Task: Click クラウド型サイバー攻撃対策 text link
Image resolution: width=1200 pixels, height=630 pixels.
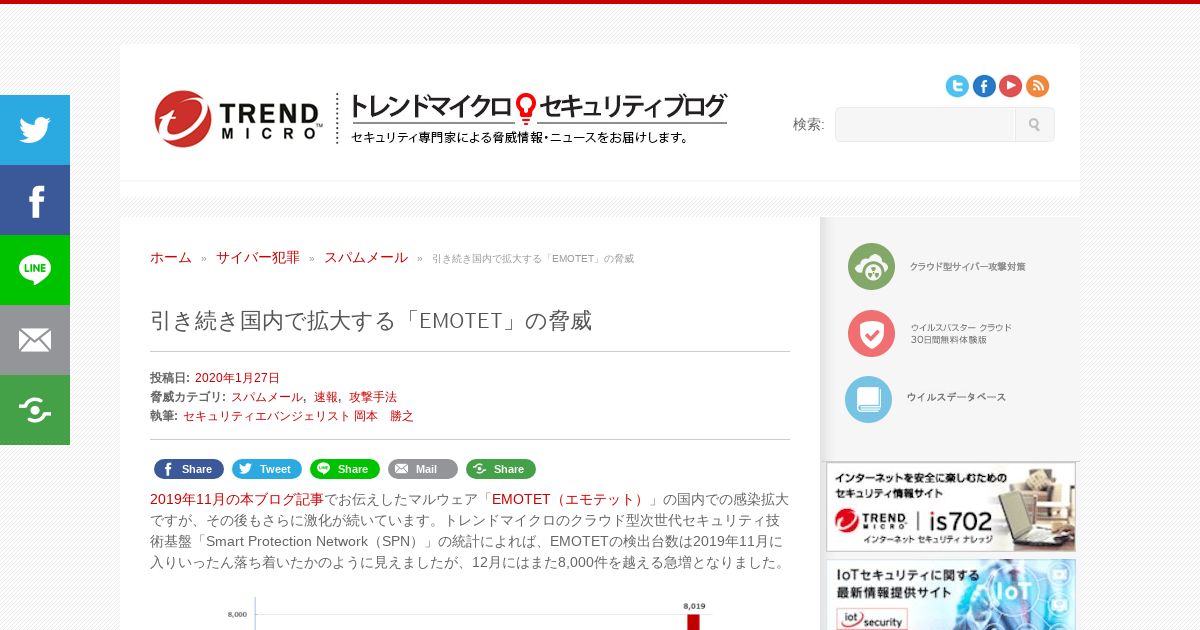Action: coord(967,267)
